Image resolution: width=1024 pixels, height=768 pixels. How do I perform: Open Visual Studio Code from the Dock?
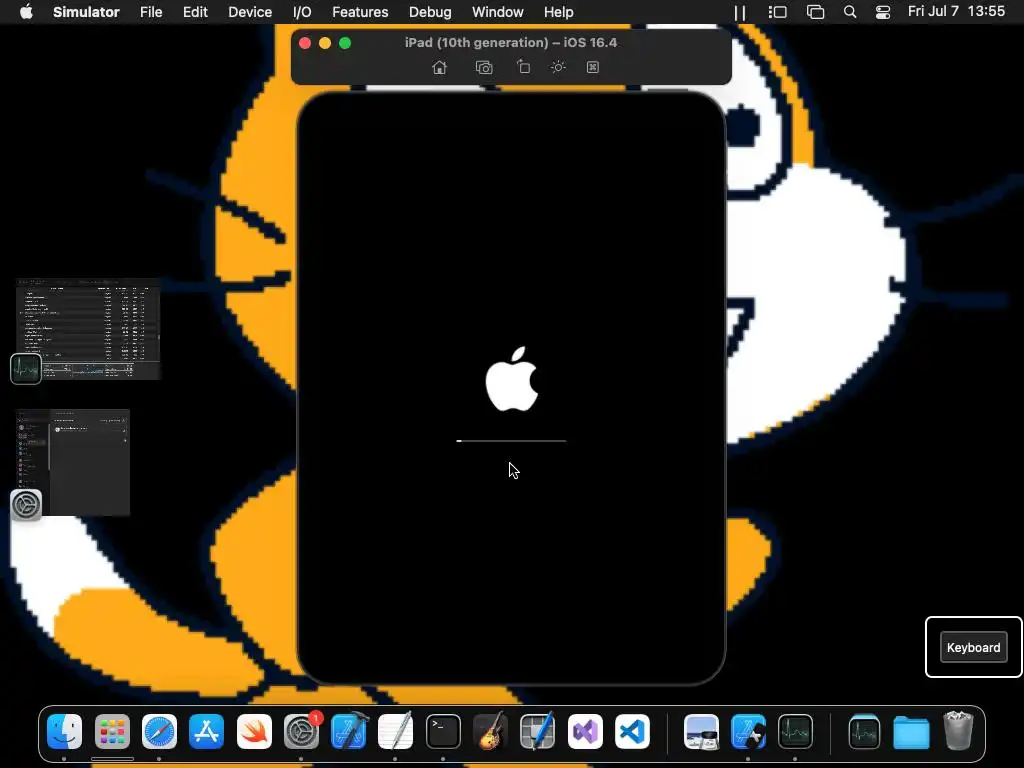tap(632, 731)
